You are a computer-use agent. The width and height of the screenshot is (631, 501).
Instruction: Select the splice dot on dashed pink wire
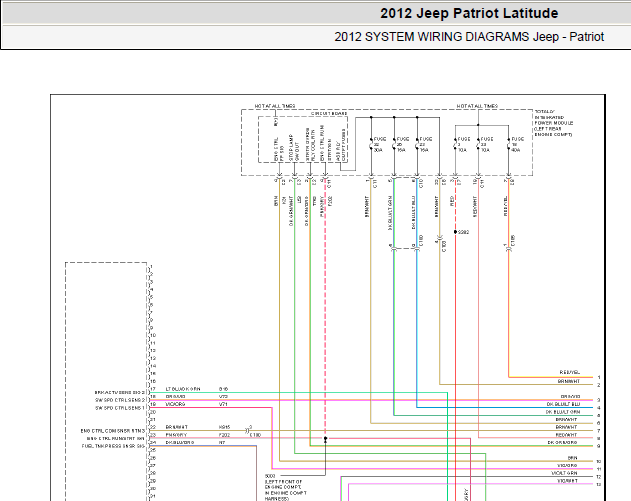(x=326, y=438)
